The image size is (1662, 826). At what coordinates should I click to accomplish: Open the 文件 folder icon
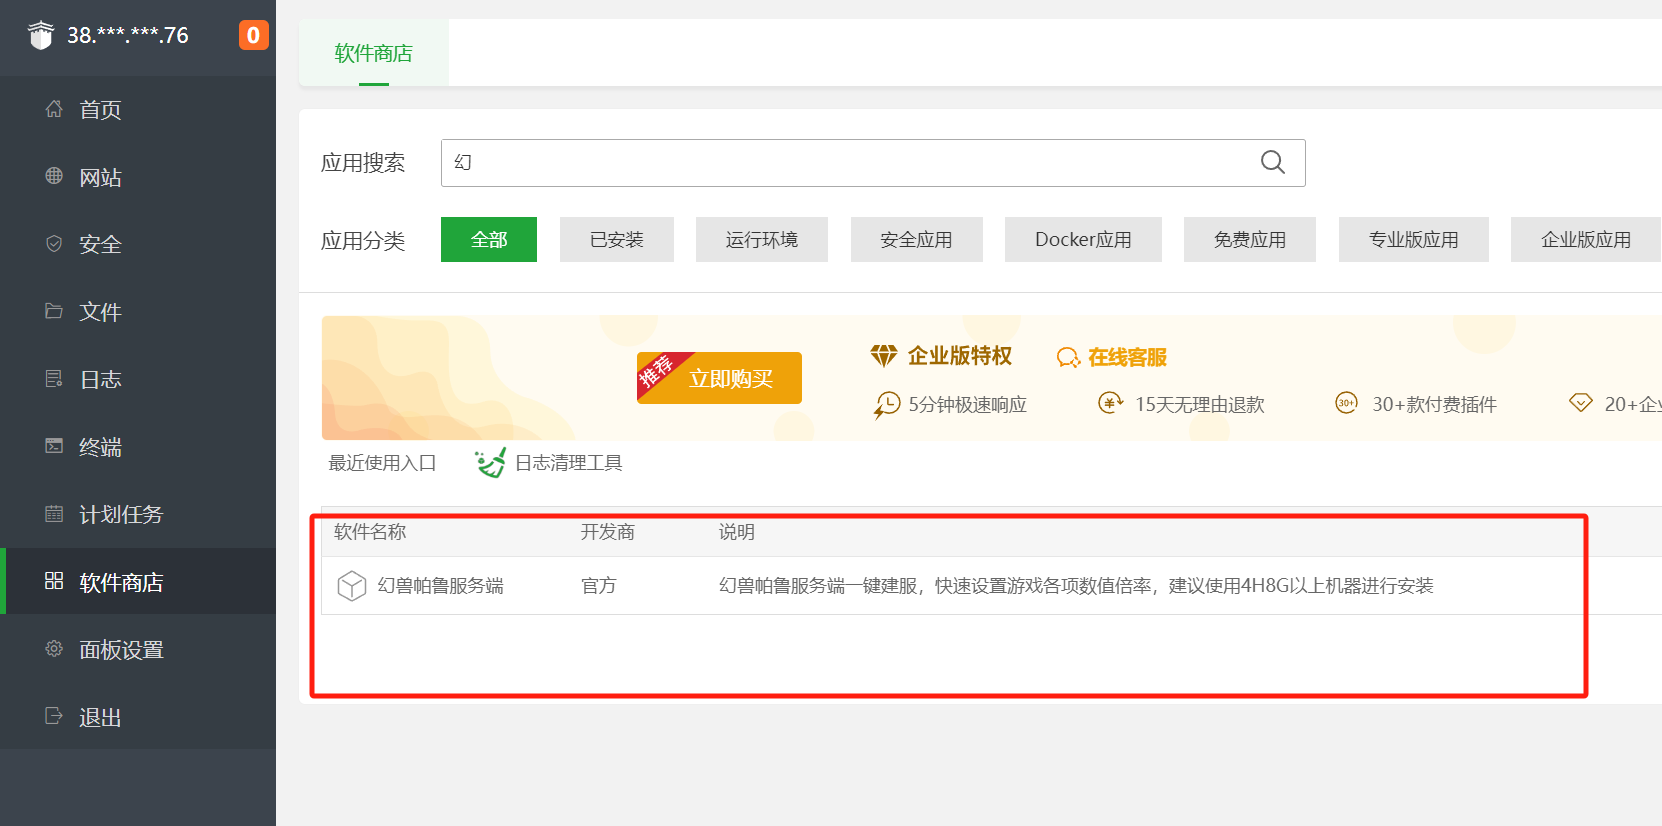coord(54,311)
